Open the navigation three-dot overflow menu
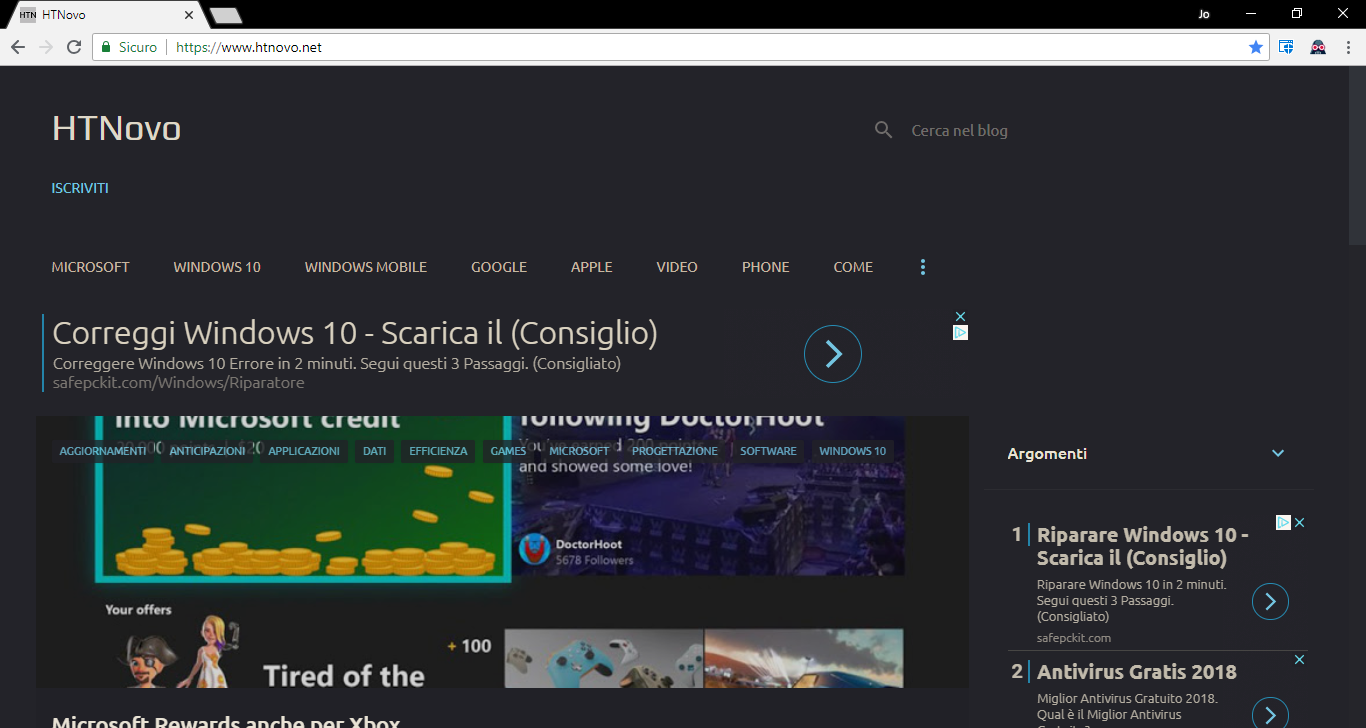This screenshot has height=728, width=1366. coord(923,267)
